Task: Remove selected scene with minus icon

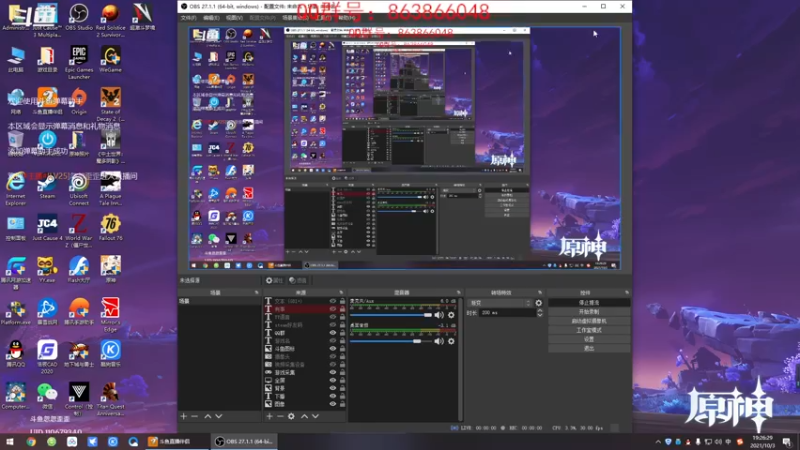Action: (194, 416)
